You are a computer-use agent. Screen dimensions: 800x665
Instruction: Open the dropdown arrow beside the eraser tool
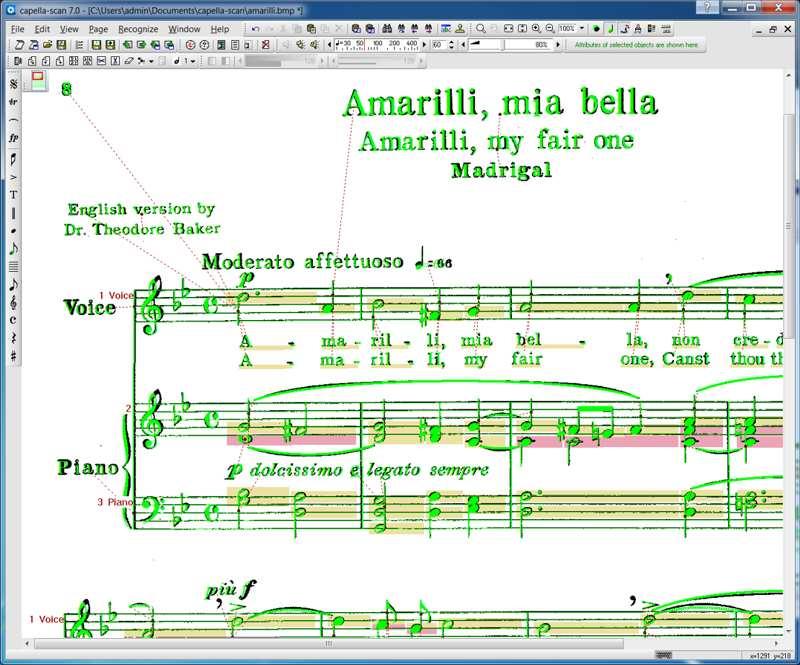151,61
